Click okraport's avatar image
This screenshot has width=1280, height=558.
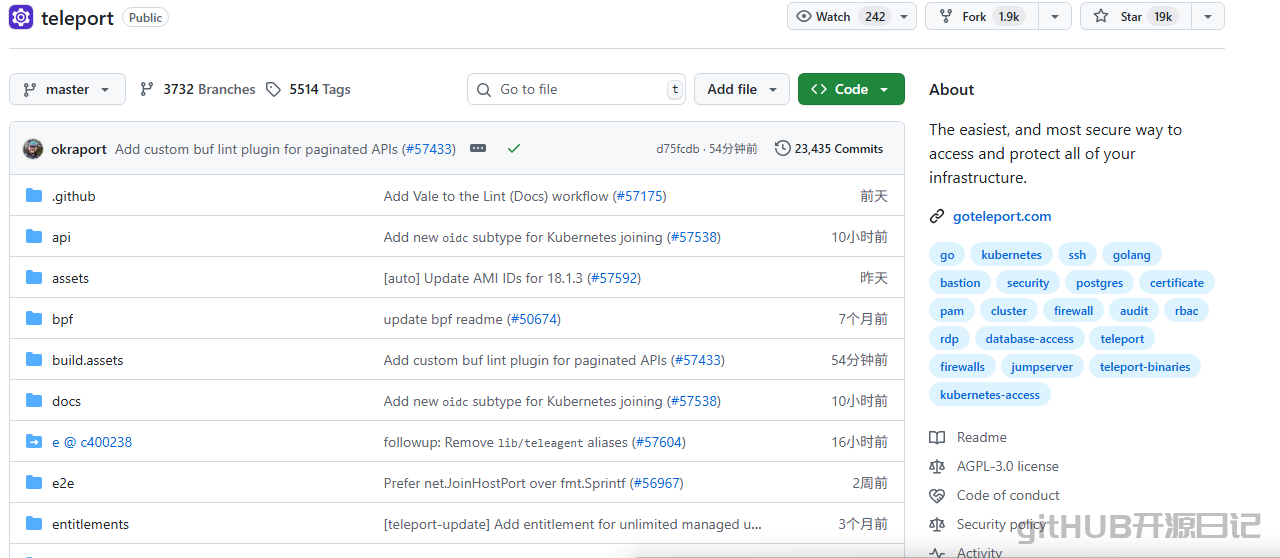coord(33,148)
